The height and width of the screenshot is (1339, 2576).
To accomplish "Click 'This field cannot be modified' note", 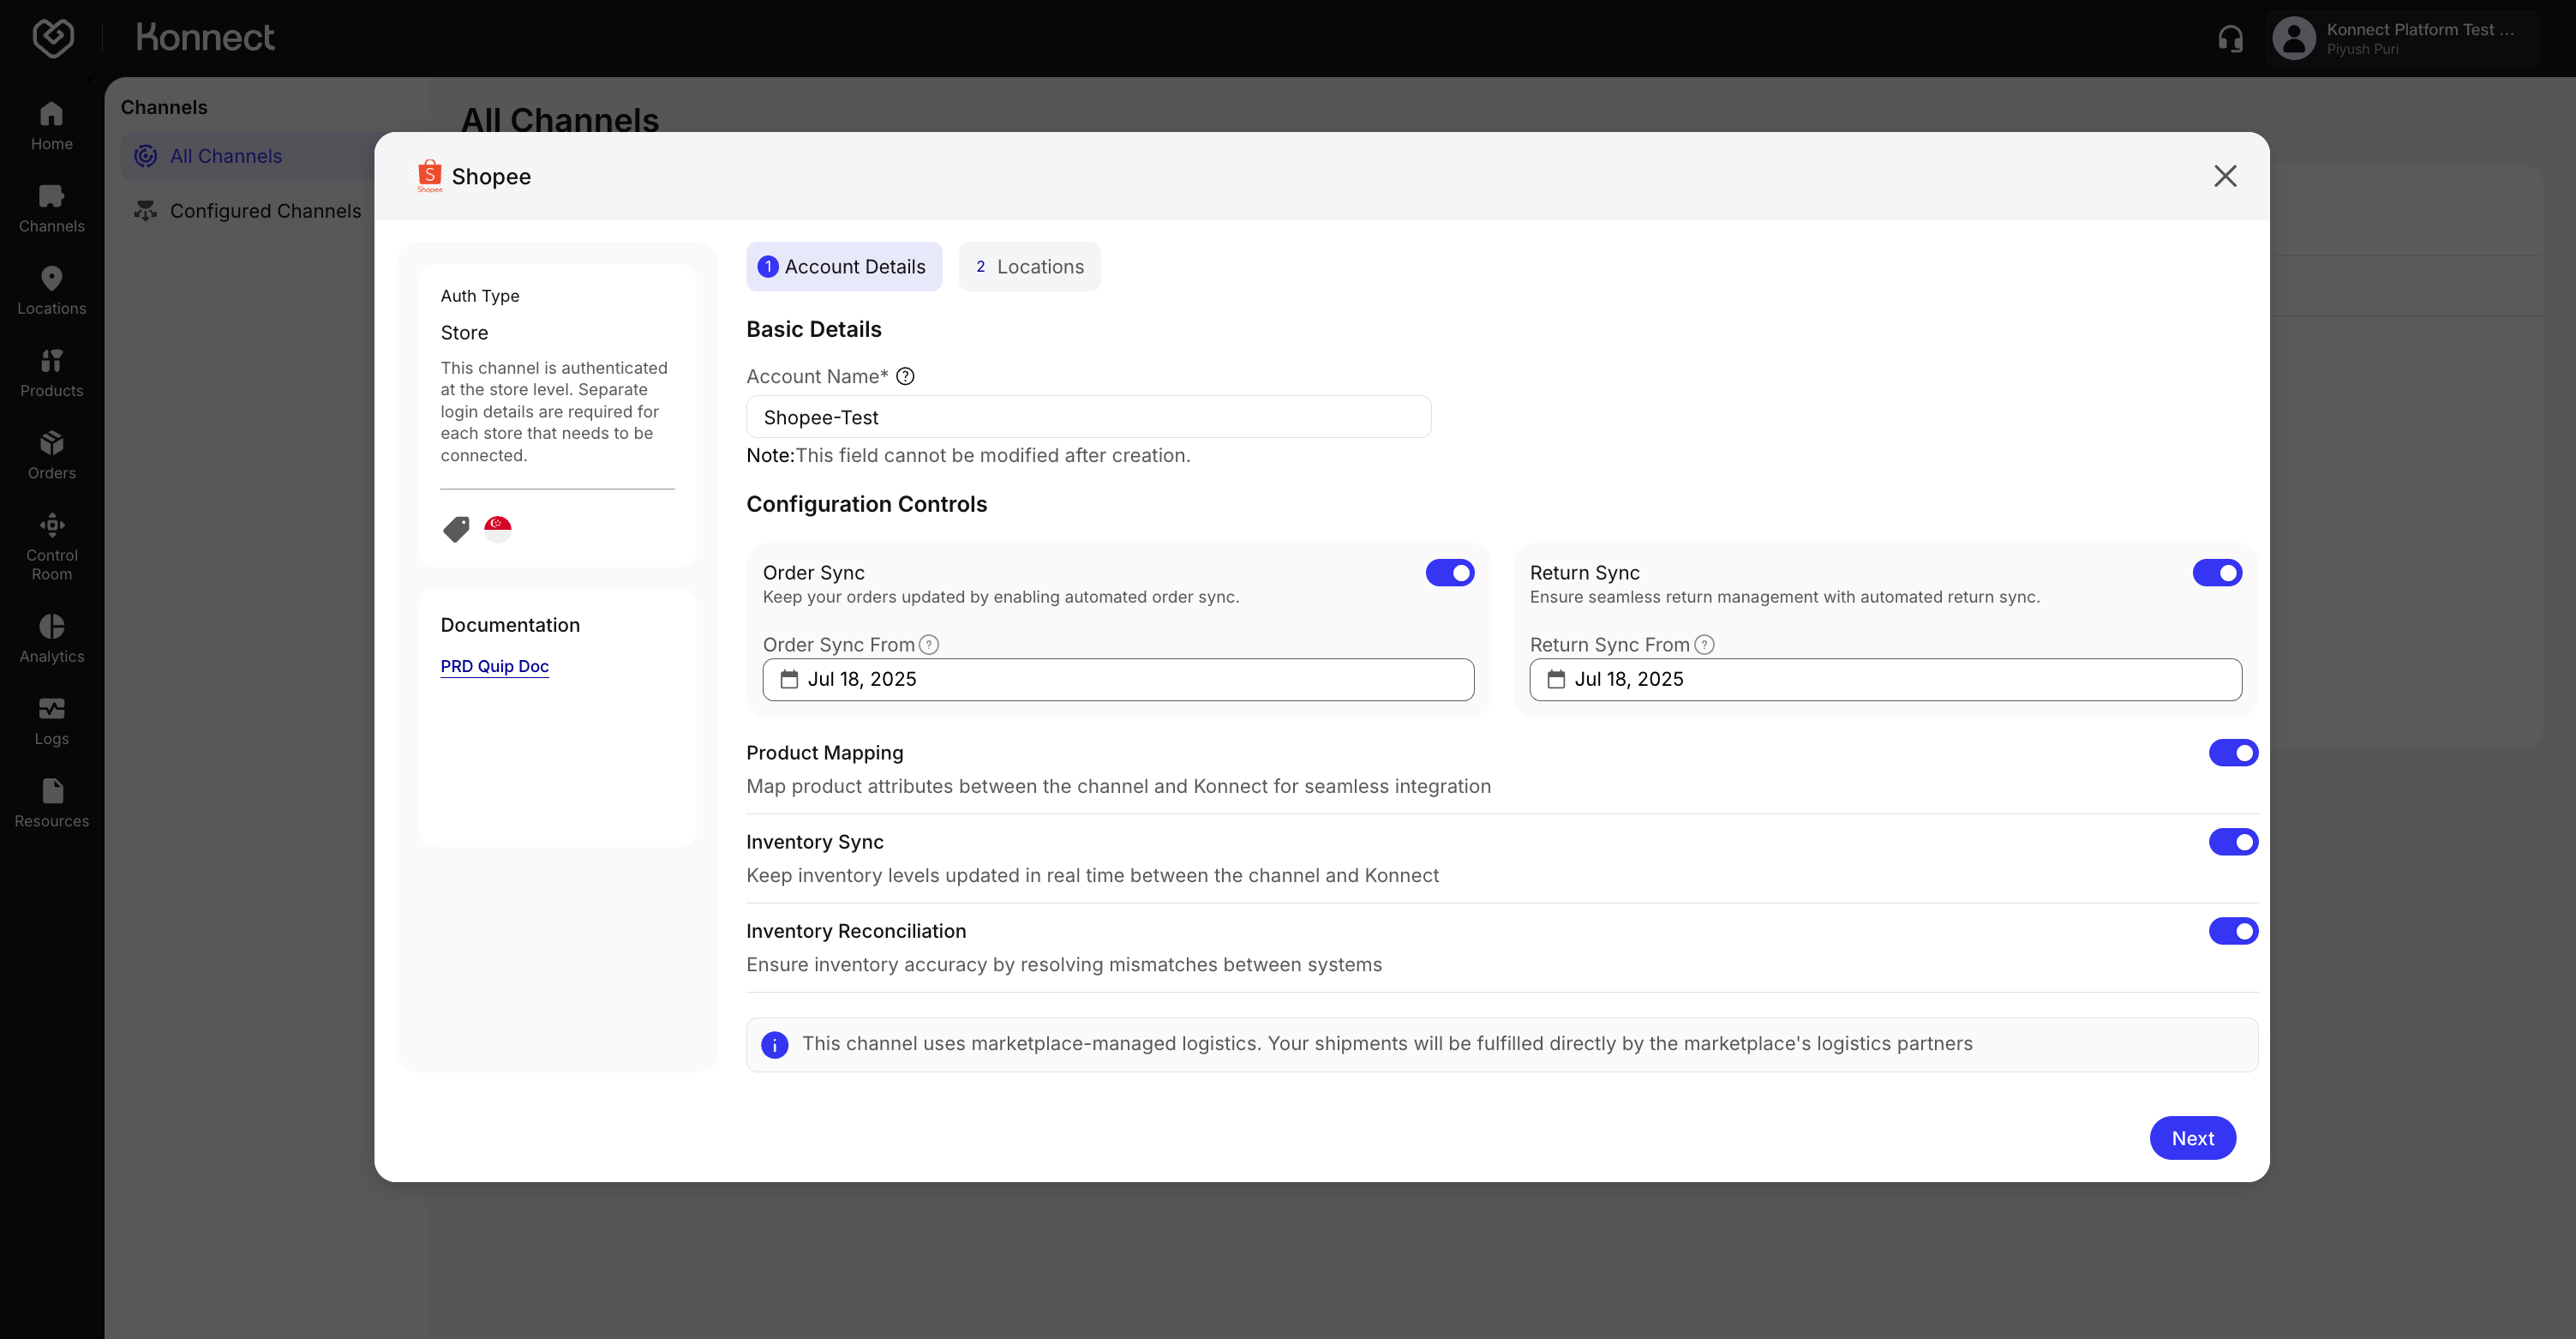I will pyautogui.click(x=968, y=456).
